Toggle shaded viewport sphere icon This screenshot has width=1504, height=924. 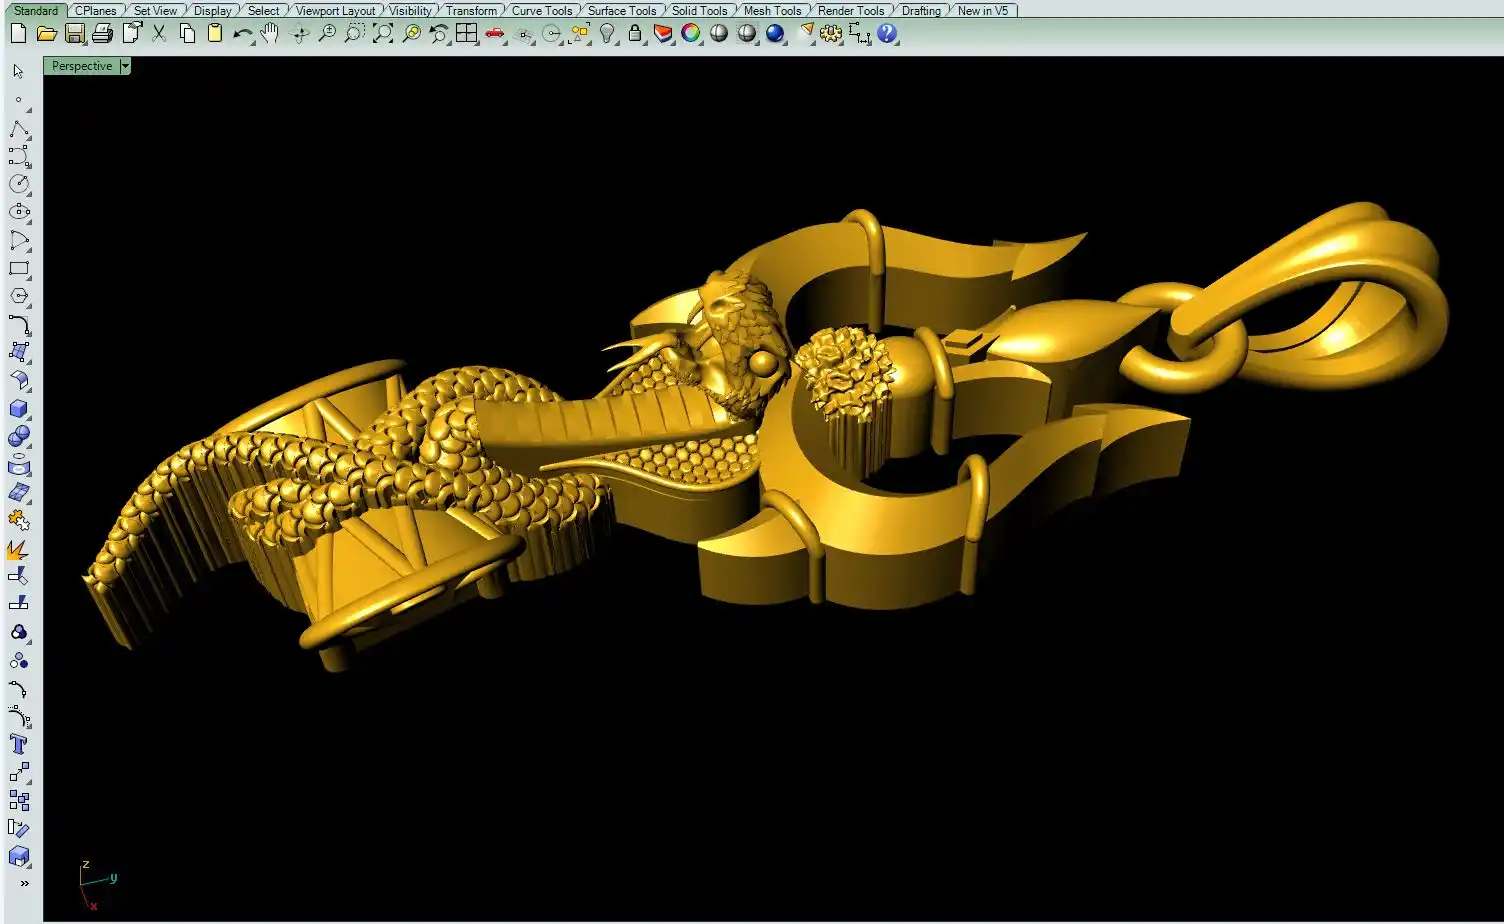pos(719,33)
